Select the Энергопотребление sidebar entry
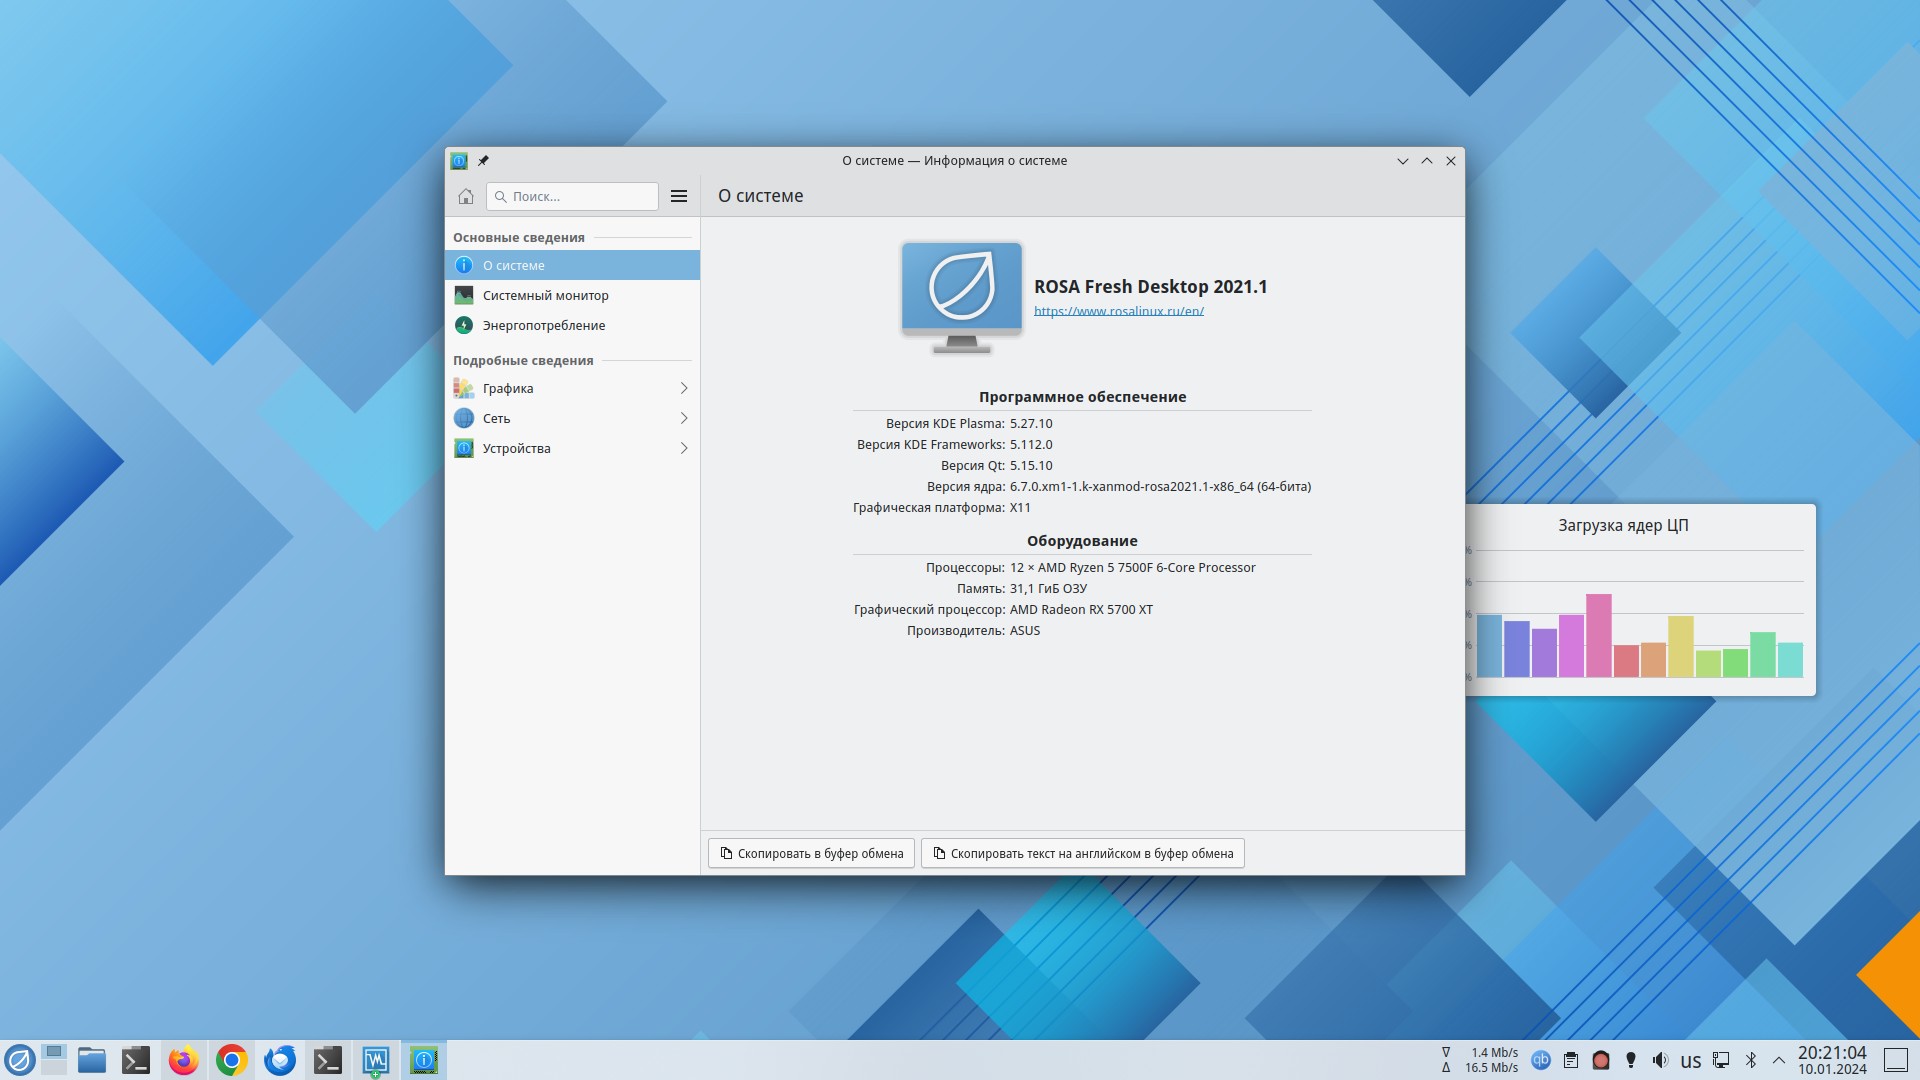The width and height of the screenshot is (1920, 1080). tap(543, 325)
